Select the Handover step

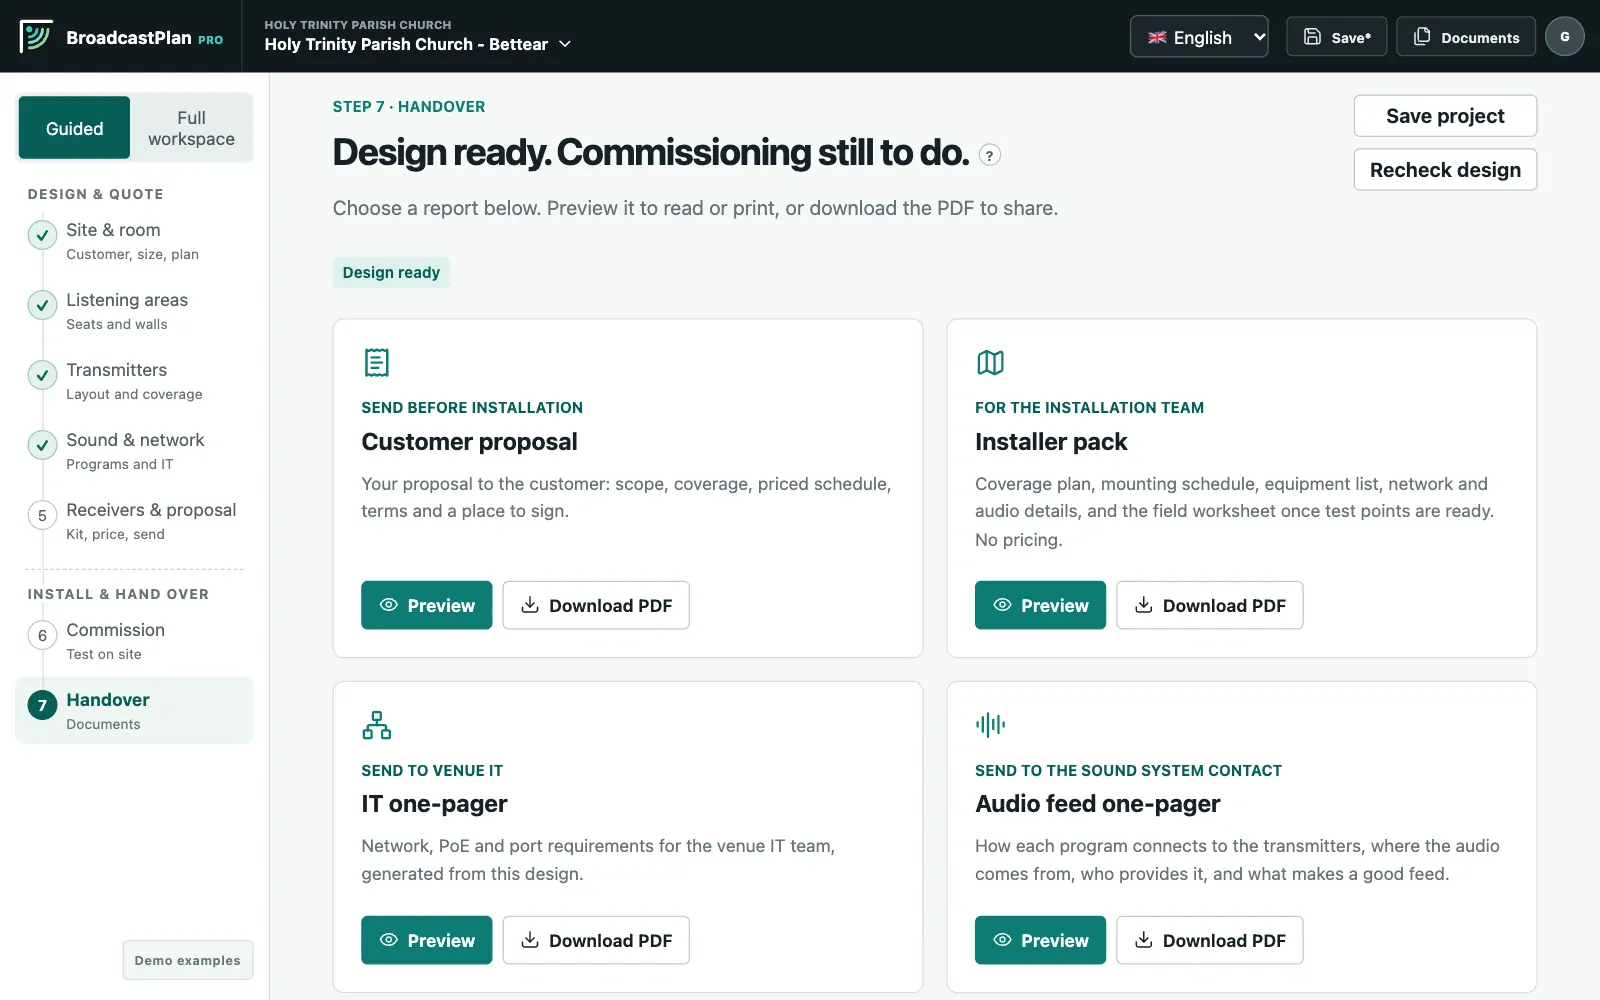coord(135,710)
